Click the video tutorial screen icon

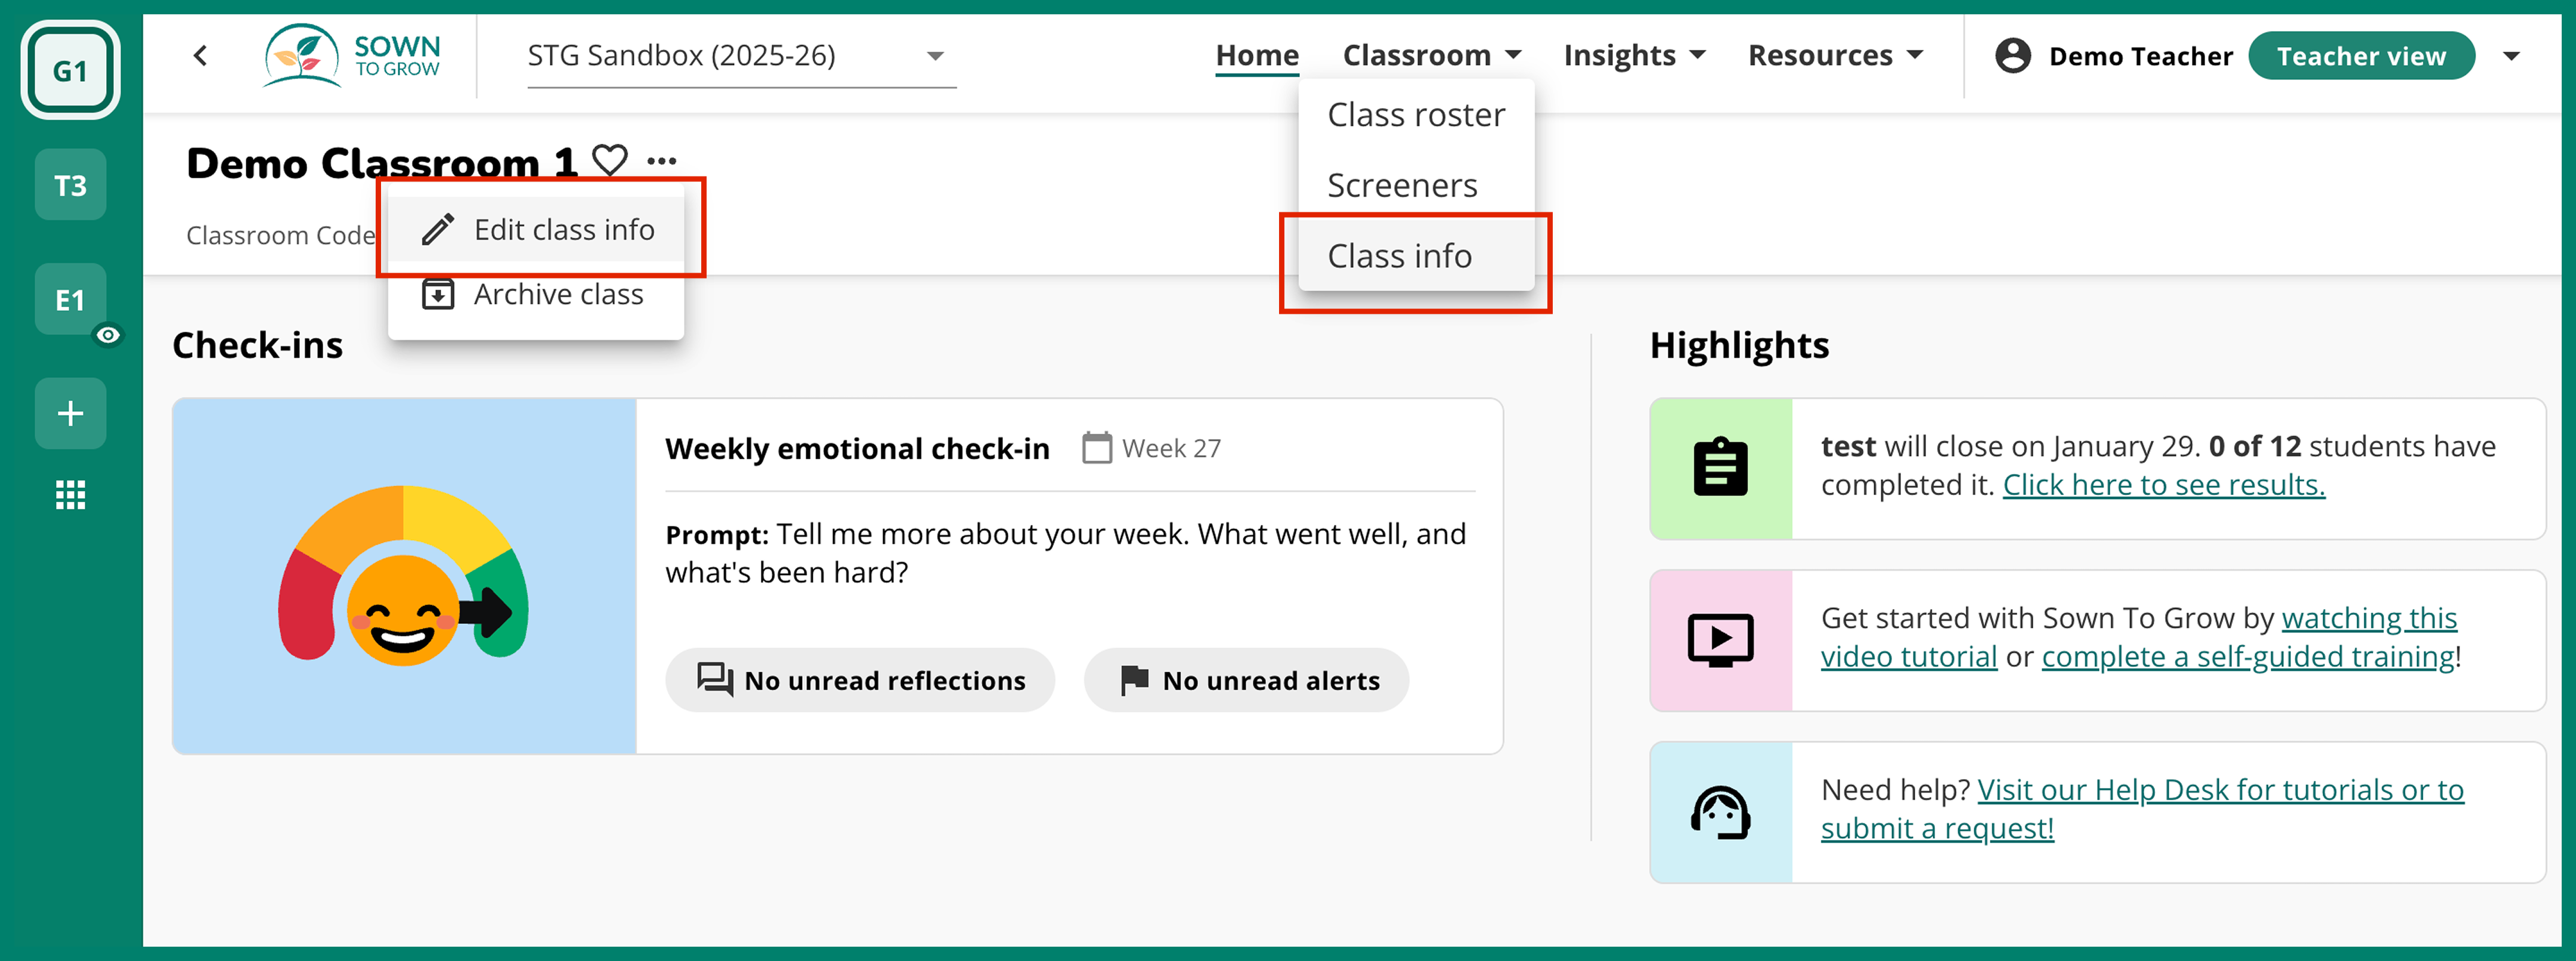tap(1720, 640)
